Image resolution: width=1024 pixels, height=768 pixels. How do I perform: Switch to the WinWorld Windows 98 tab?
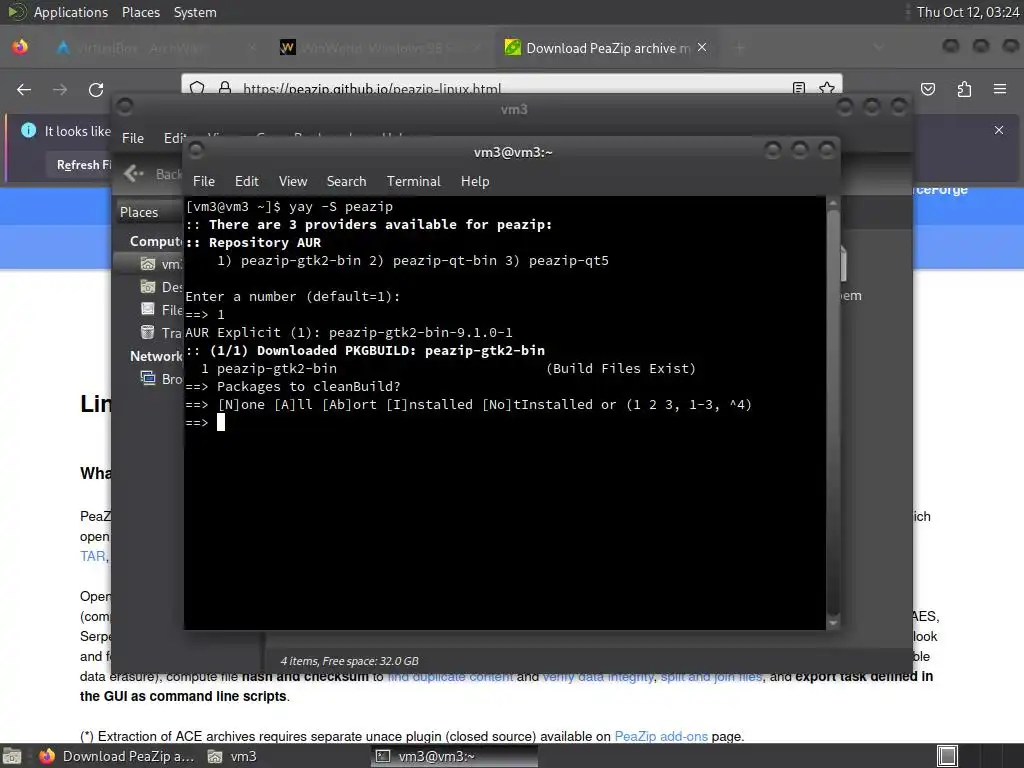click(x=380, y=48)
